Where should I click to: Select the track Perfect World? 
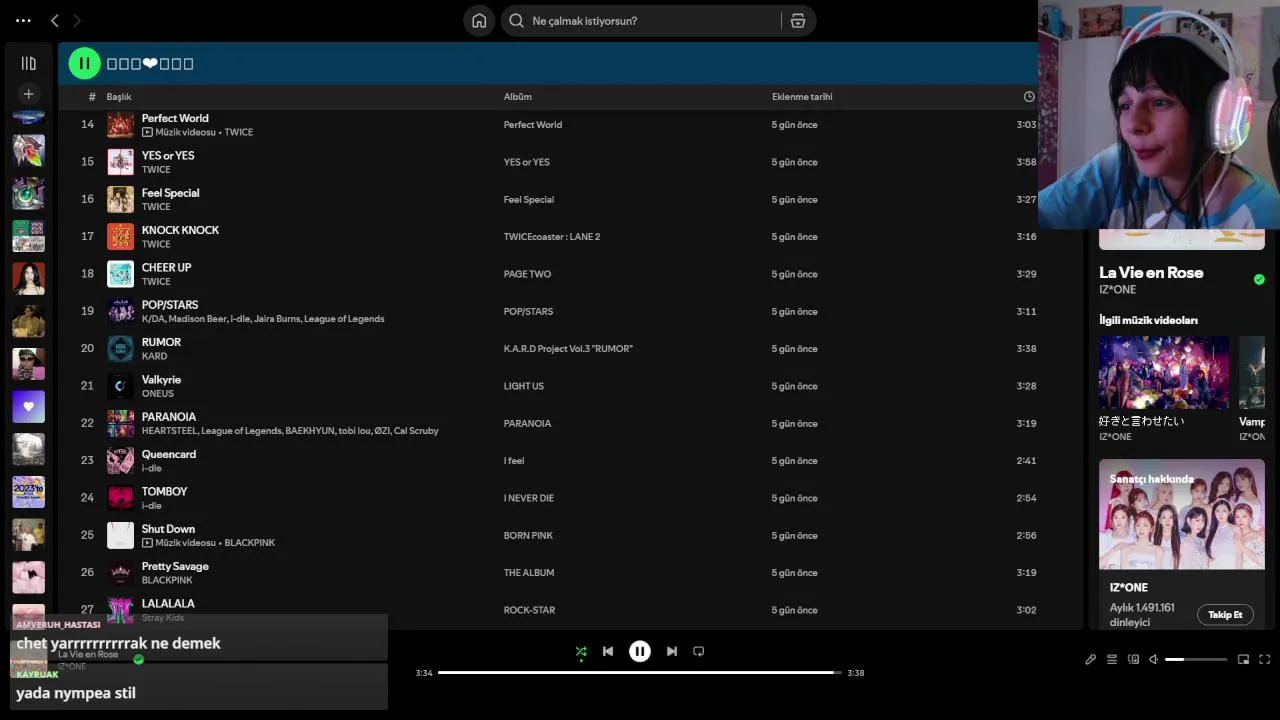(x=175, y=118)
